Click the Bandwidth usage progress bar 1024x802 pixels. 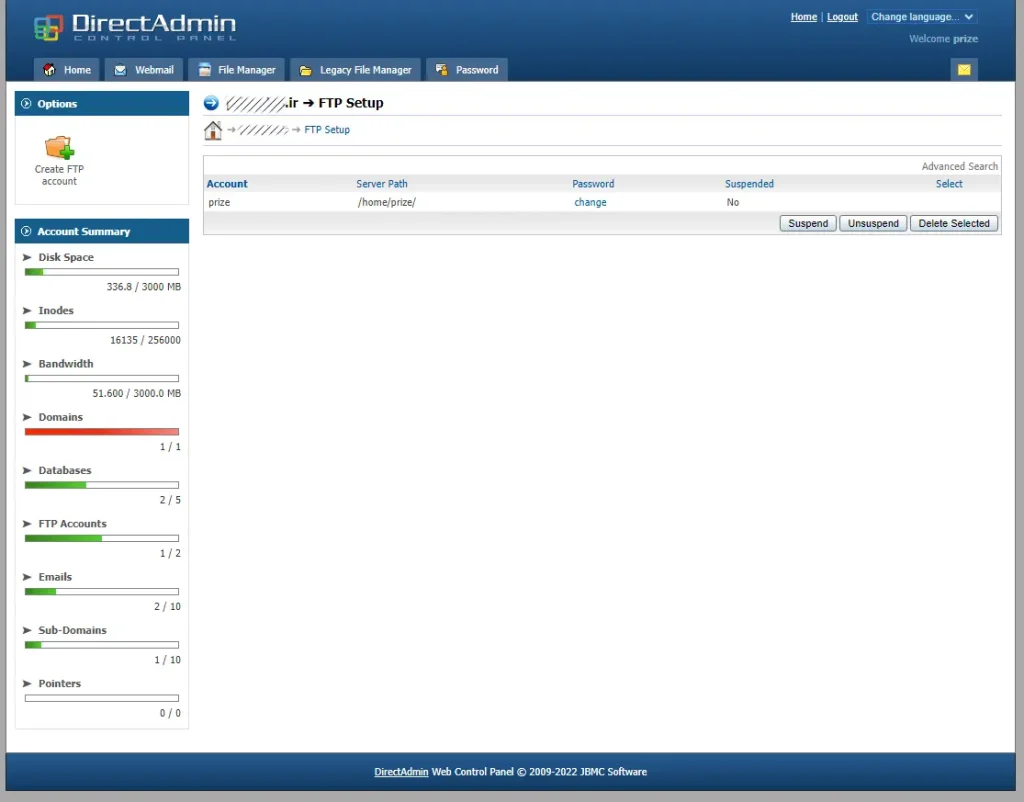click(100, 378)
